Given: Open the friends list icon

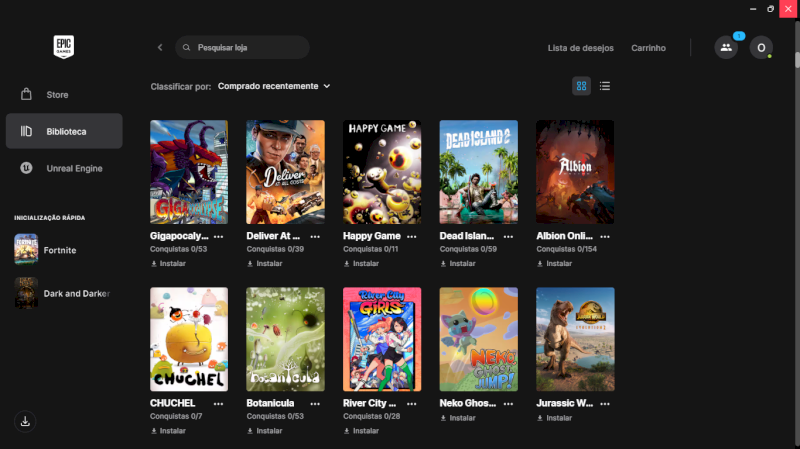Looking at the screenshot, I should coord(726,47).
